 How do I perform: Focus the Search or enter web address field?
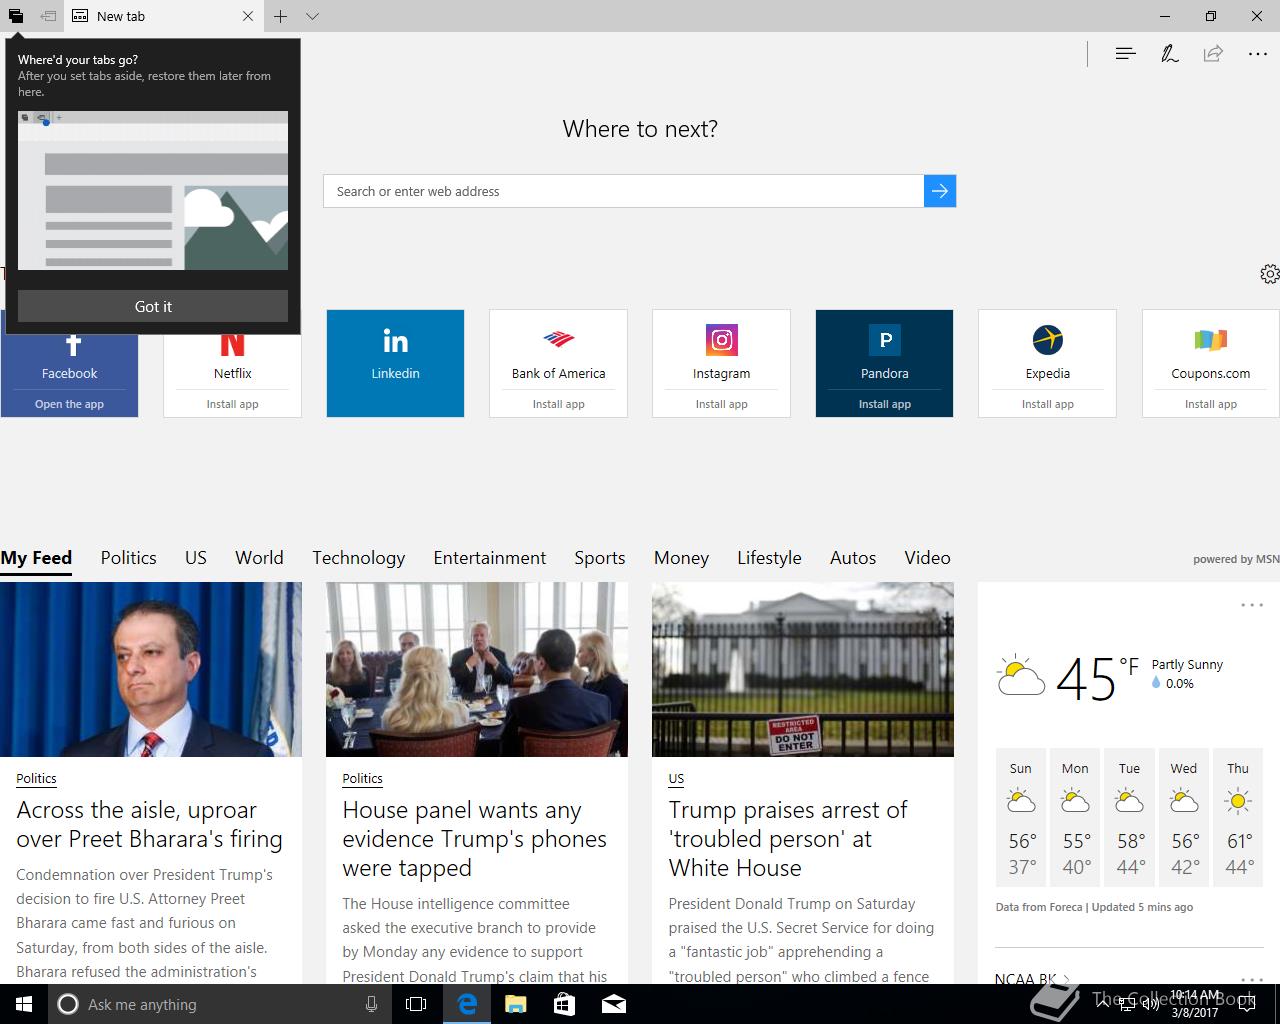624,191
